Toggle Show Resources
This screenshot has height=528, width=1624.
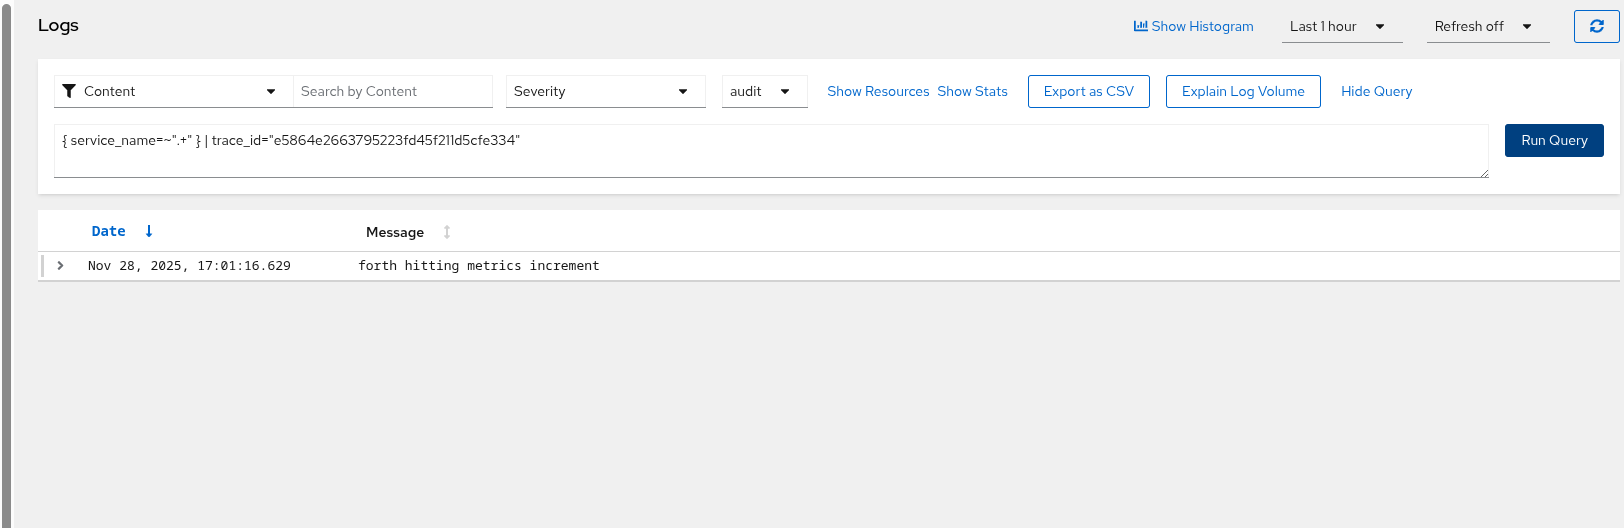(x=878, y=91)
